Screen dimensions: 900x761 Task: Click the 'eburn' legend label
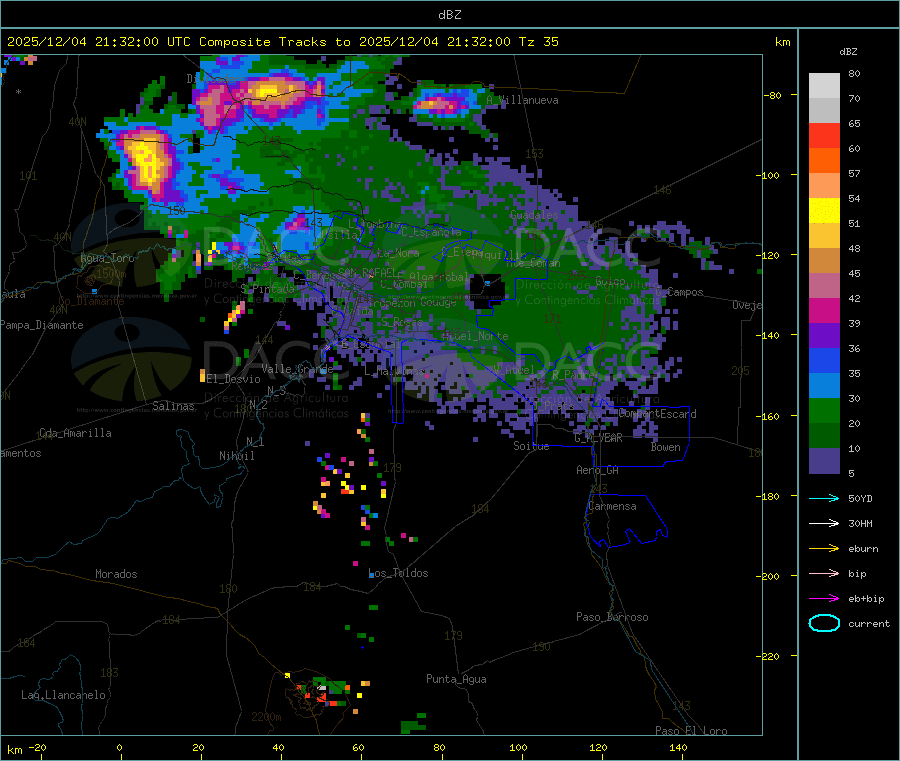[863, 549]
